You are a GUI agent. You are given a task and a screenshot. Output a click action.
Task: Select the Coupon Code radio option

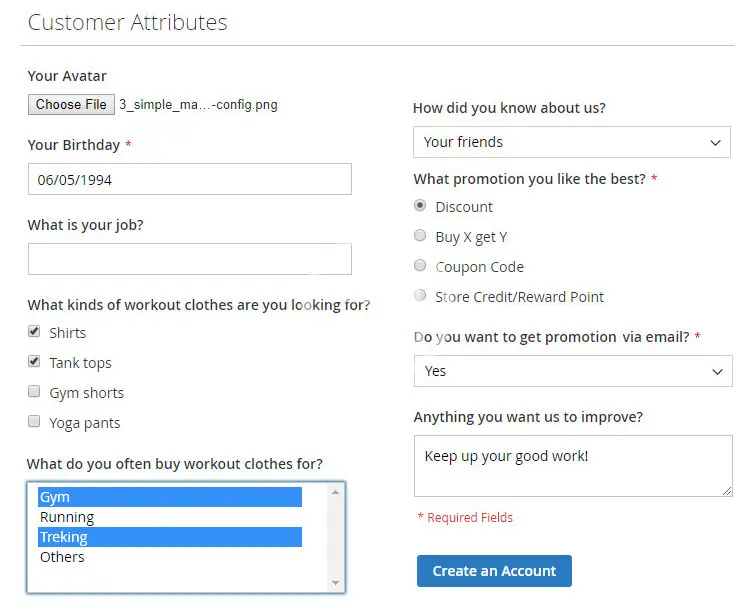pyautogui.click(x=420, y=266)
